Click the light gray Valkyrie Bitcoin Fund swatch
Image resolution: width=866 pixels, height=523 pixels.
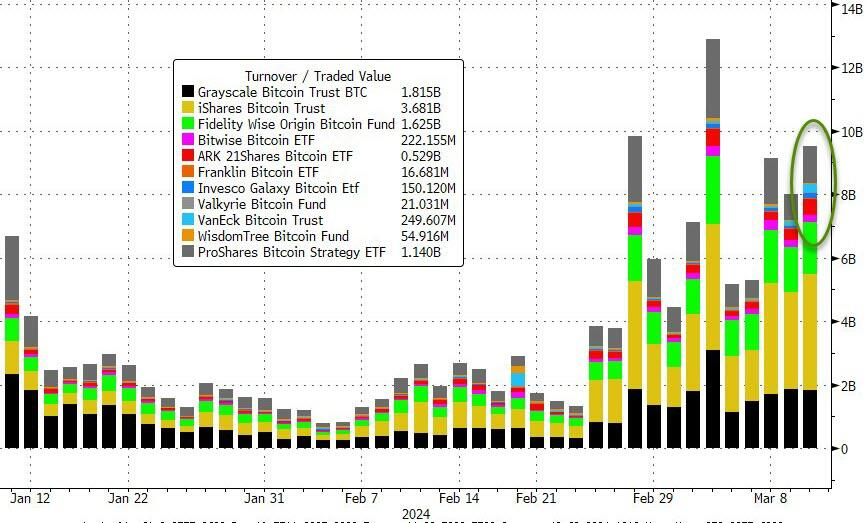[x=188, y=204]
